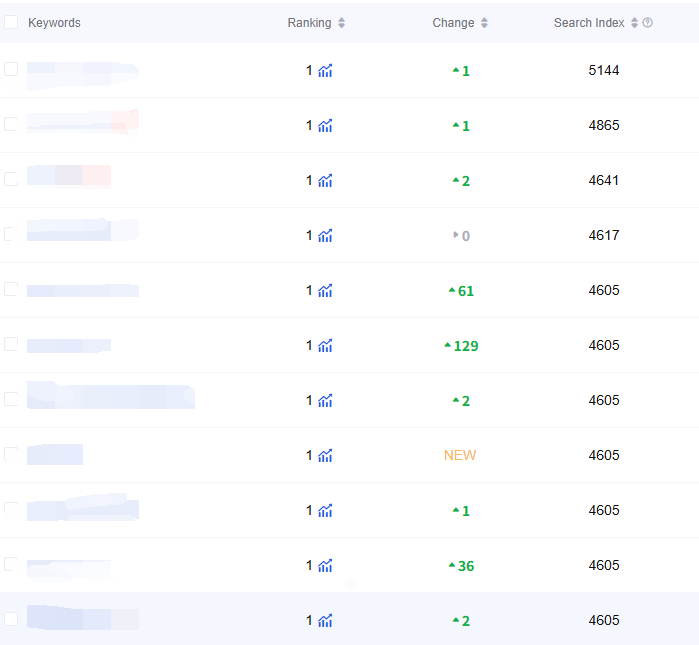
Task: Click Search Index column sort arrows
Action: [x=634, y=23]
